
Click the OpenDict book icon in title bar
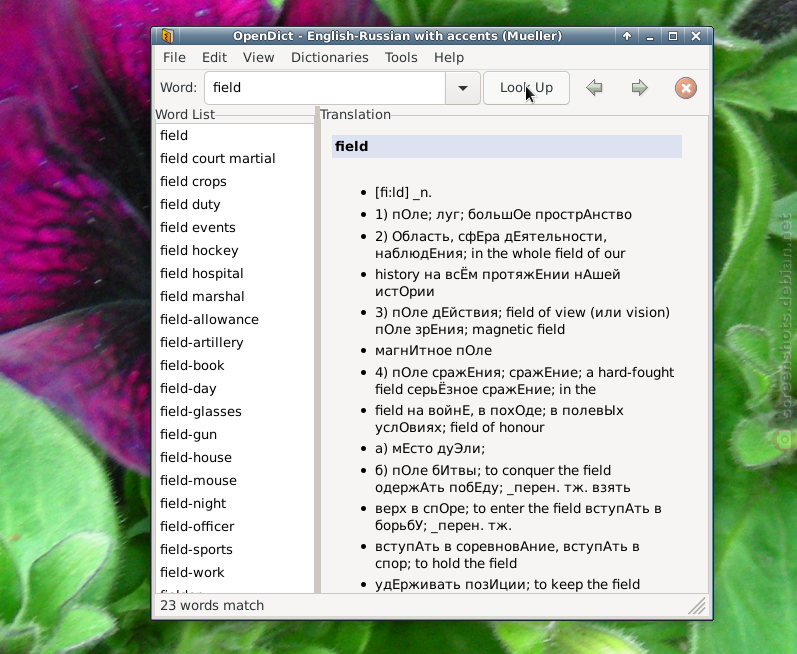167,36
